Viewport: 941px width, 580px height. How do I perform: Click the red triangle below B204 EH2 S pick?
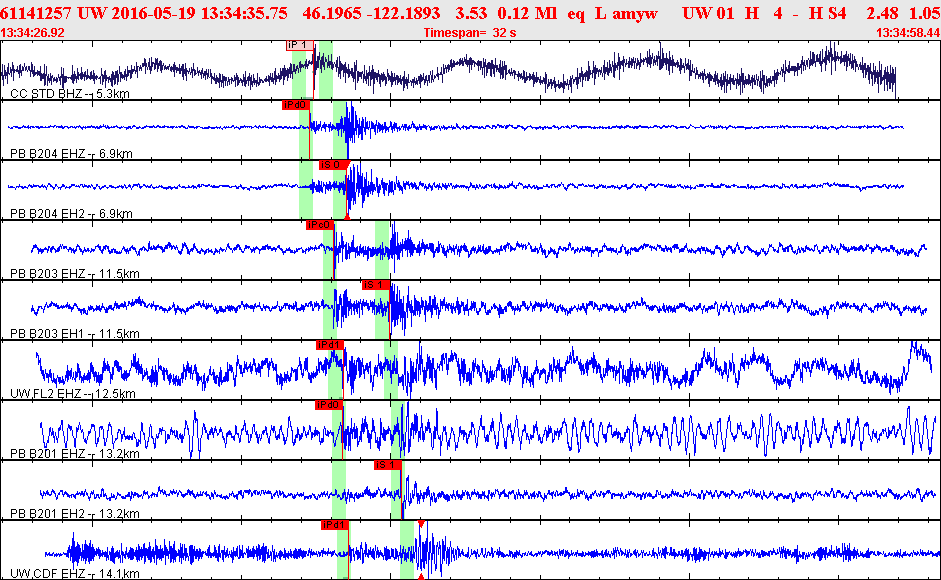tap(347, 216)
